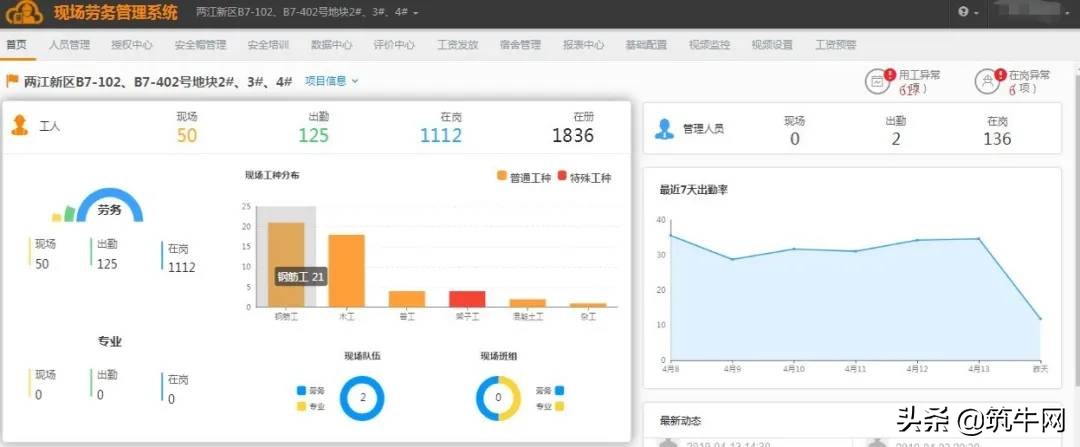Click the 普工 bar in chart
Viewport: 1080px width, 447px height.
[x=407, y=299]
